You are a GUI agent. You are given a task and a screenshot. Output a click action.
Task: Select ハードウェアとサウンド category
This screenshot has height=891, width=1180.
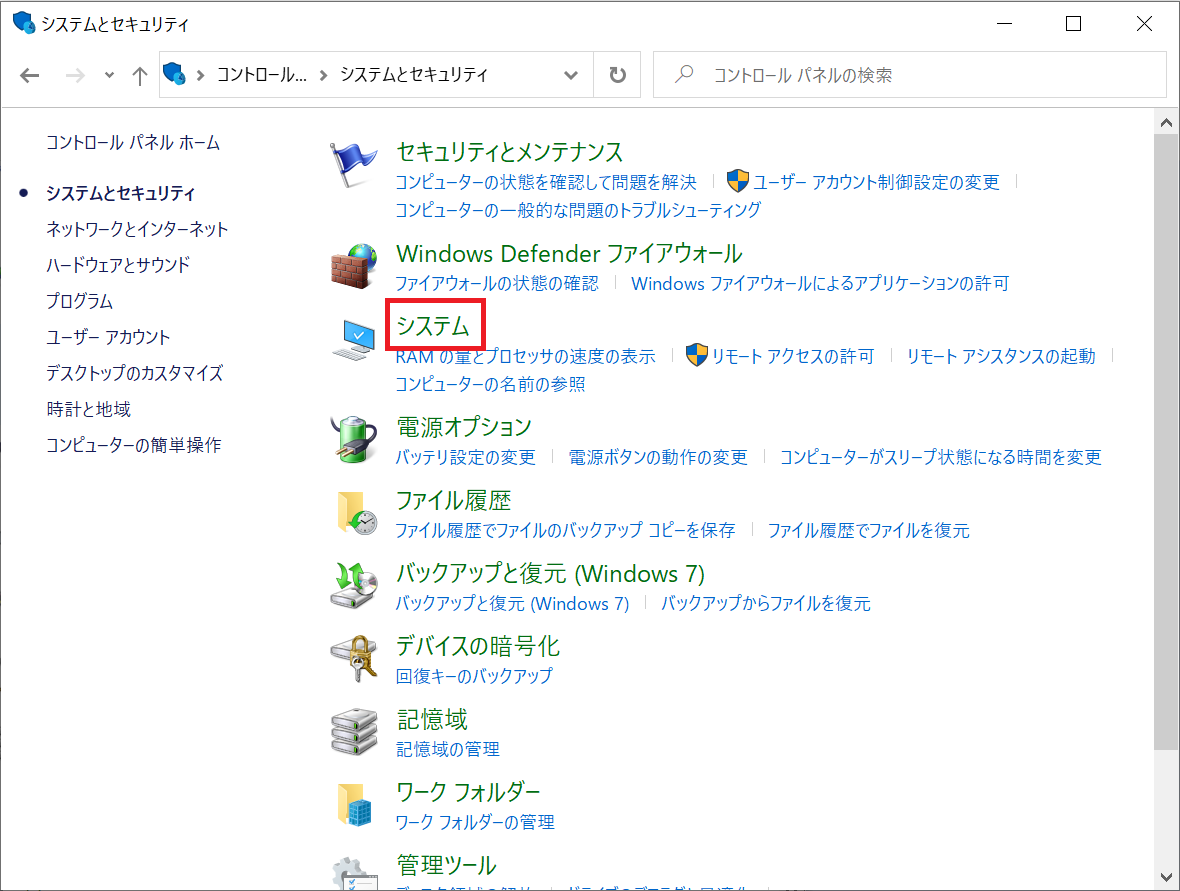(118, 265)
